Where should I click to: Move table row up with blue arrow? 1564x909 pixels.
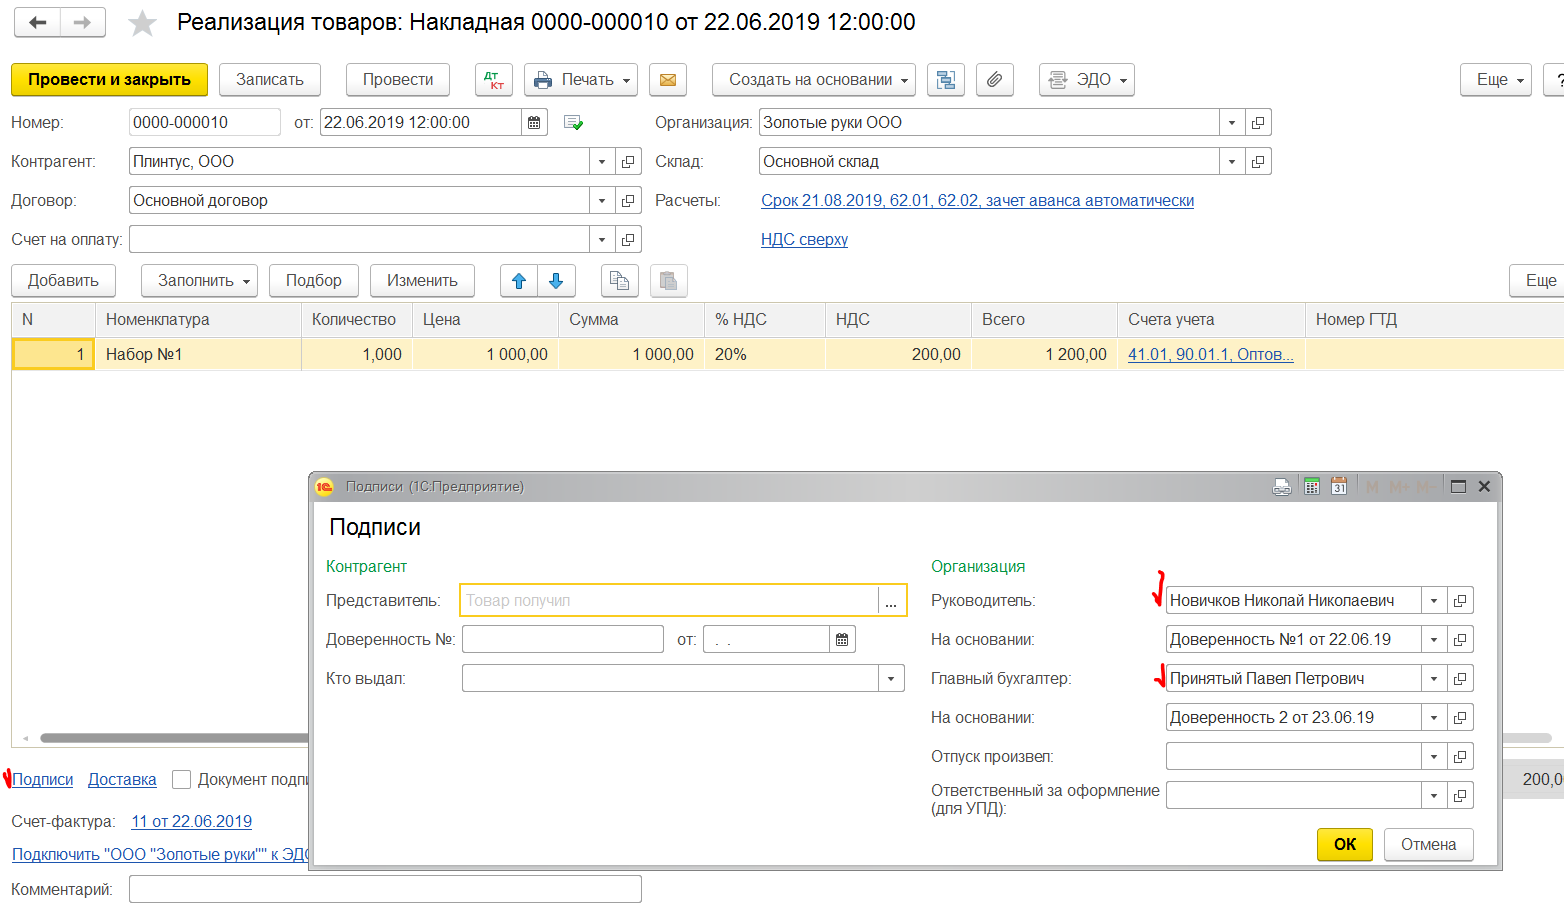pos(519,281)
